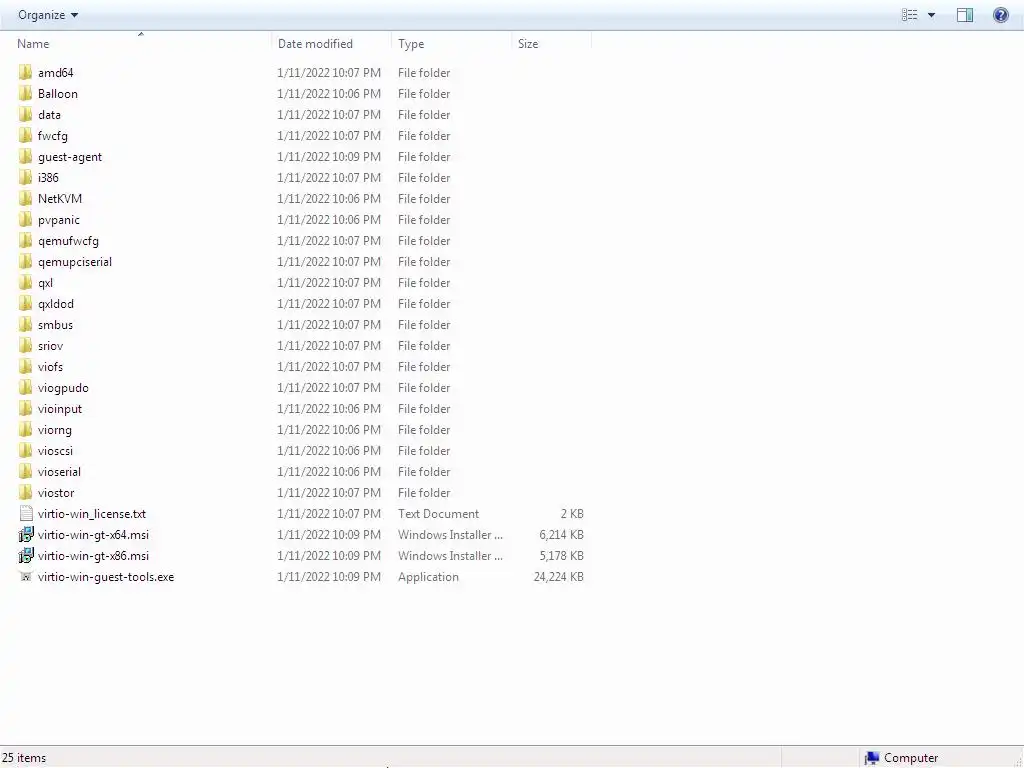The height and width of the screenshot is (768, 1024).
Task: Select the Balloon folder name
Action: pyautogui.click(x=58, y=93)
